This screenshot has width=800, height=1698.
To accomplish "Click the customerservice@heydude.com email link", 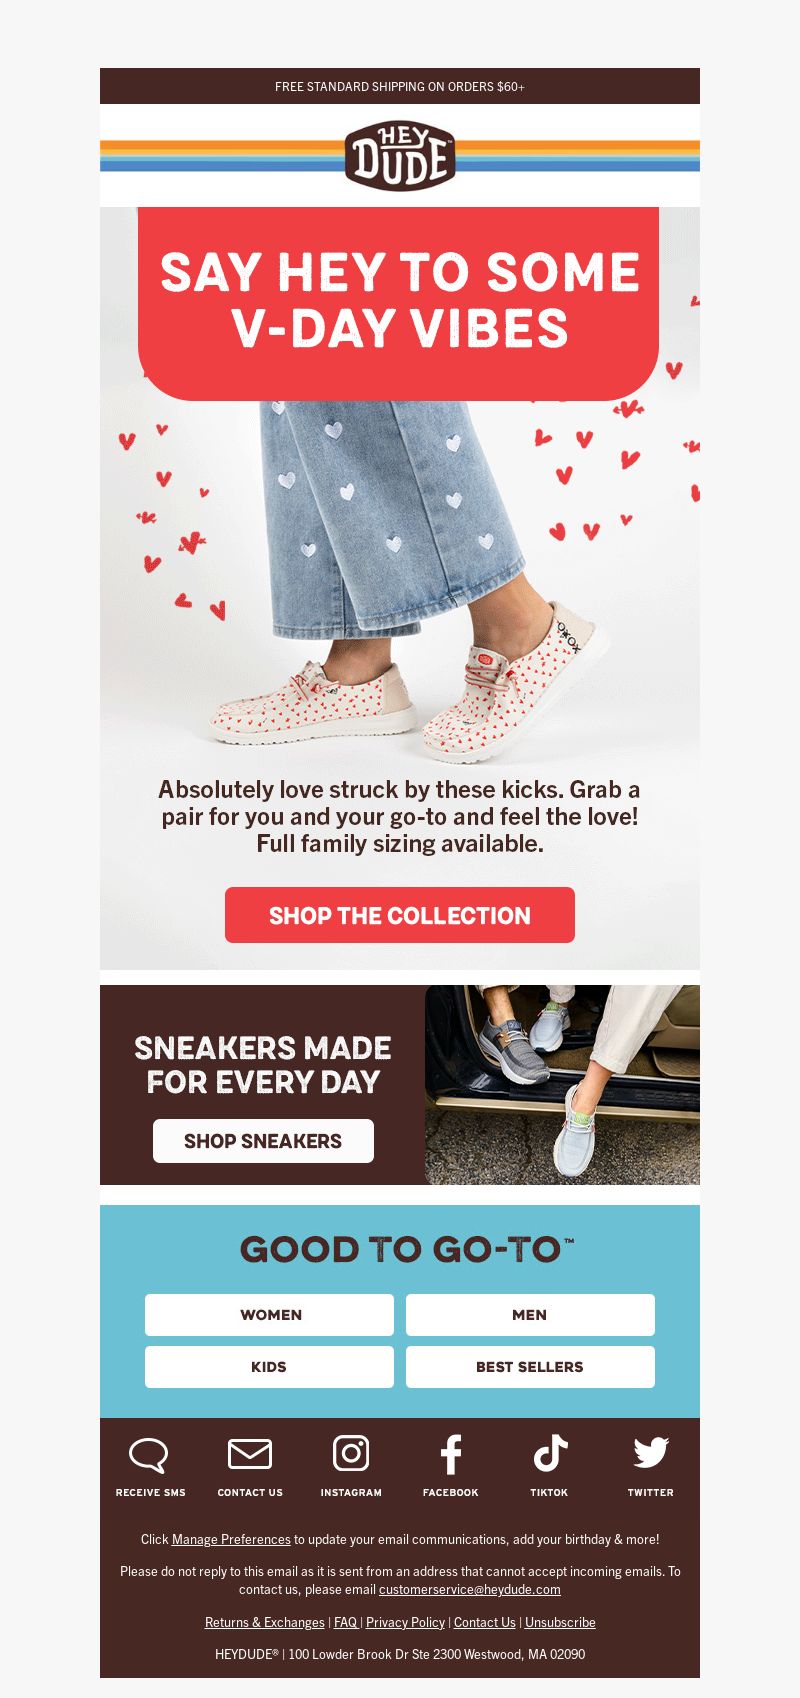I will click(x=469, y=1589).
